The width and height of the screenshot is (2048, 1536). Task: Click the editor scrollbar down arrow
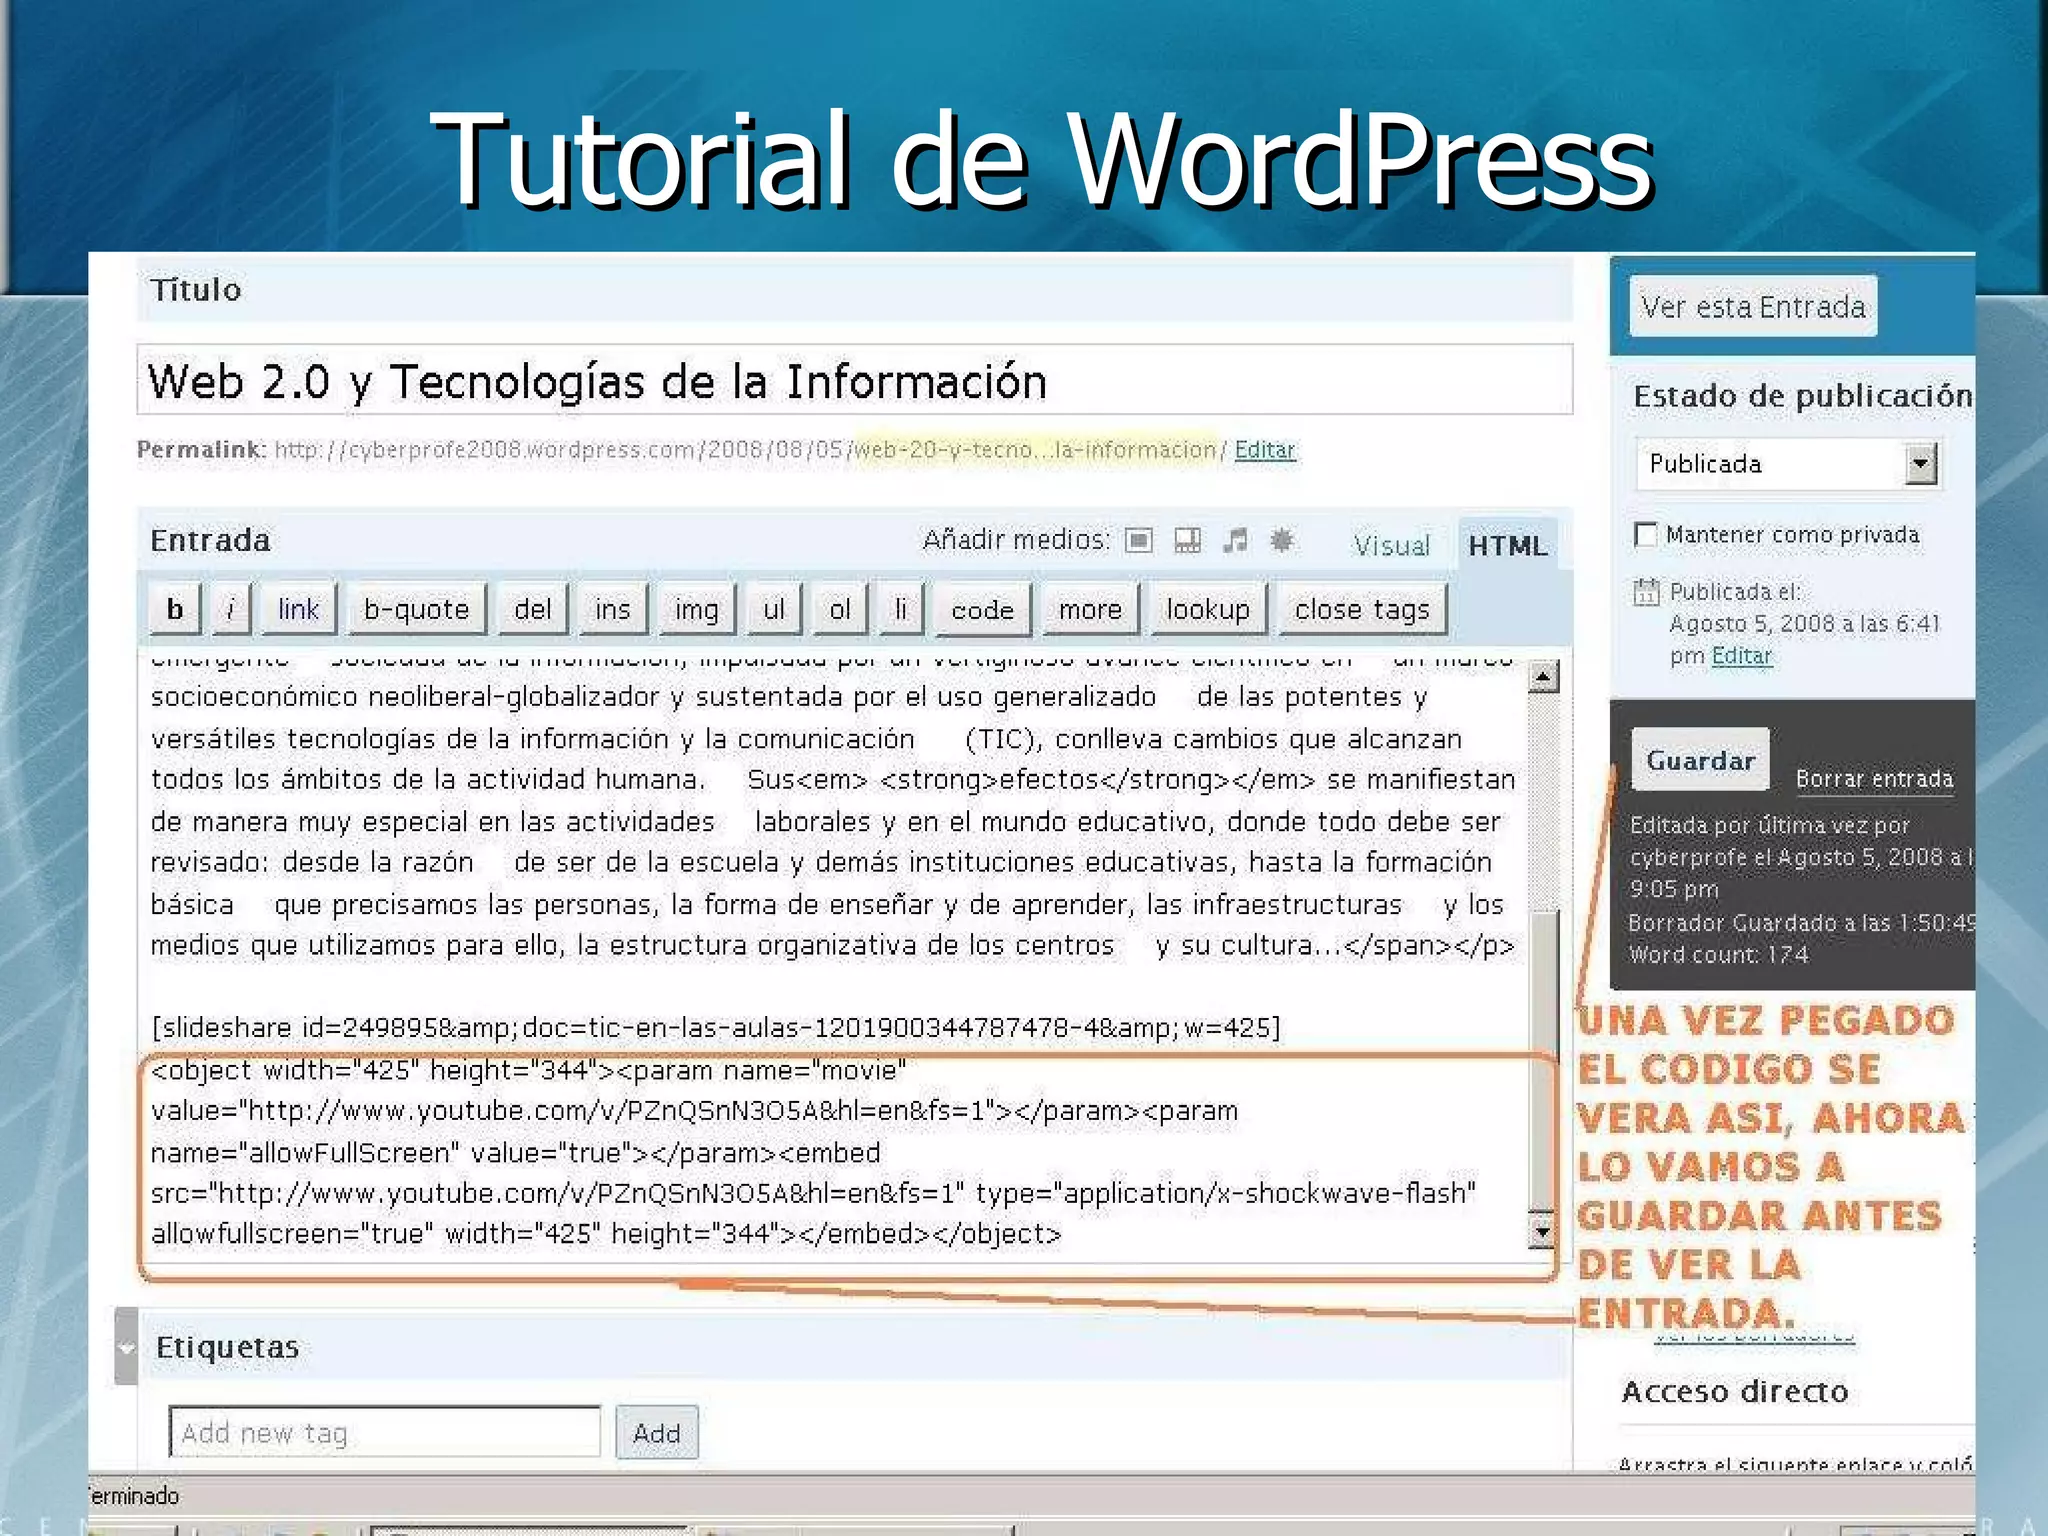tap(1544, 1232)
